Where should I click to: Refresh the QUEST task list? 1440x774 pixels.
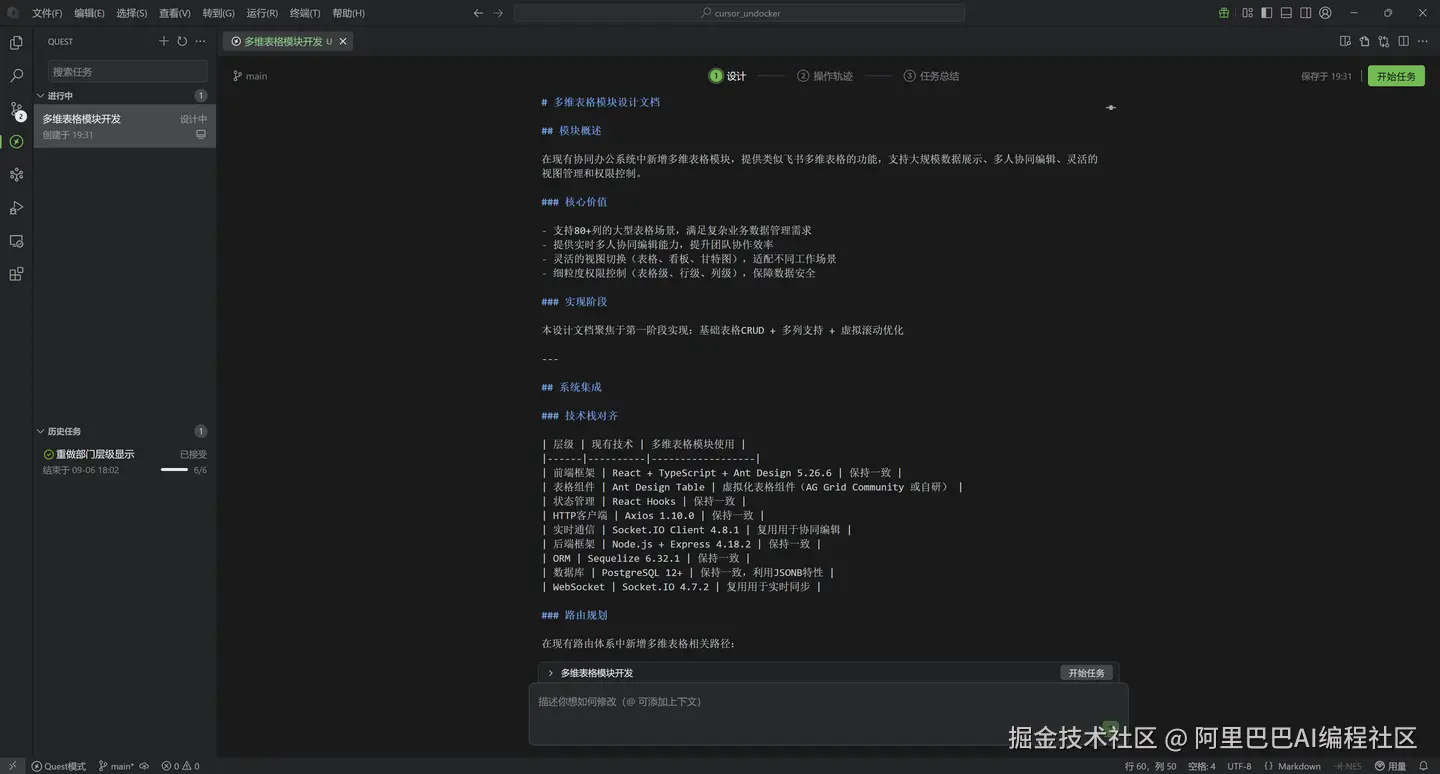[182, 41]
